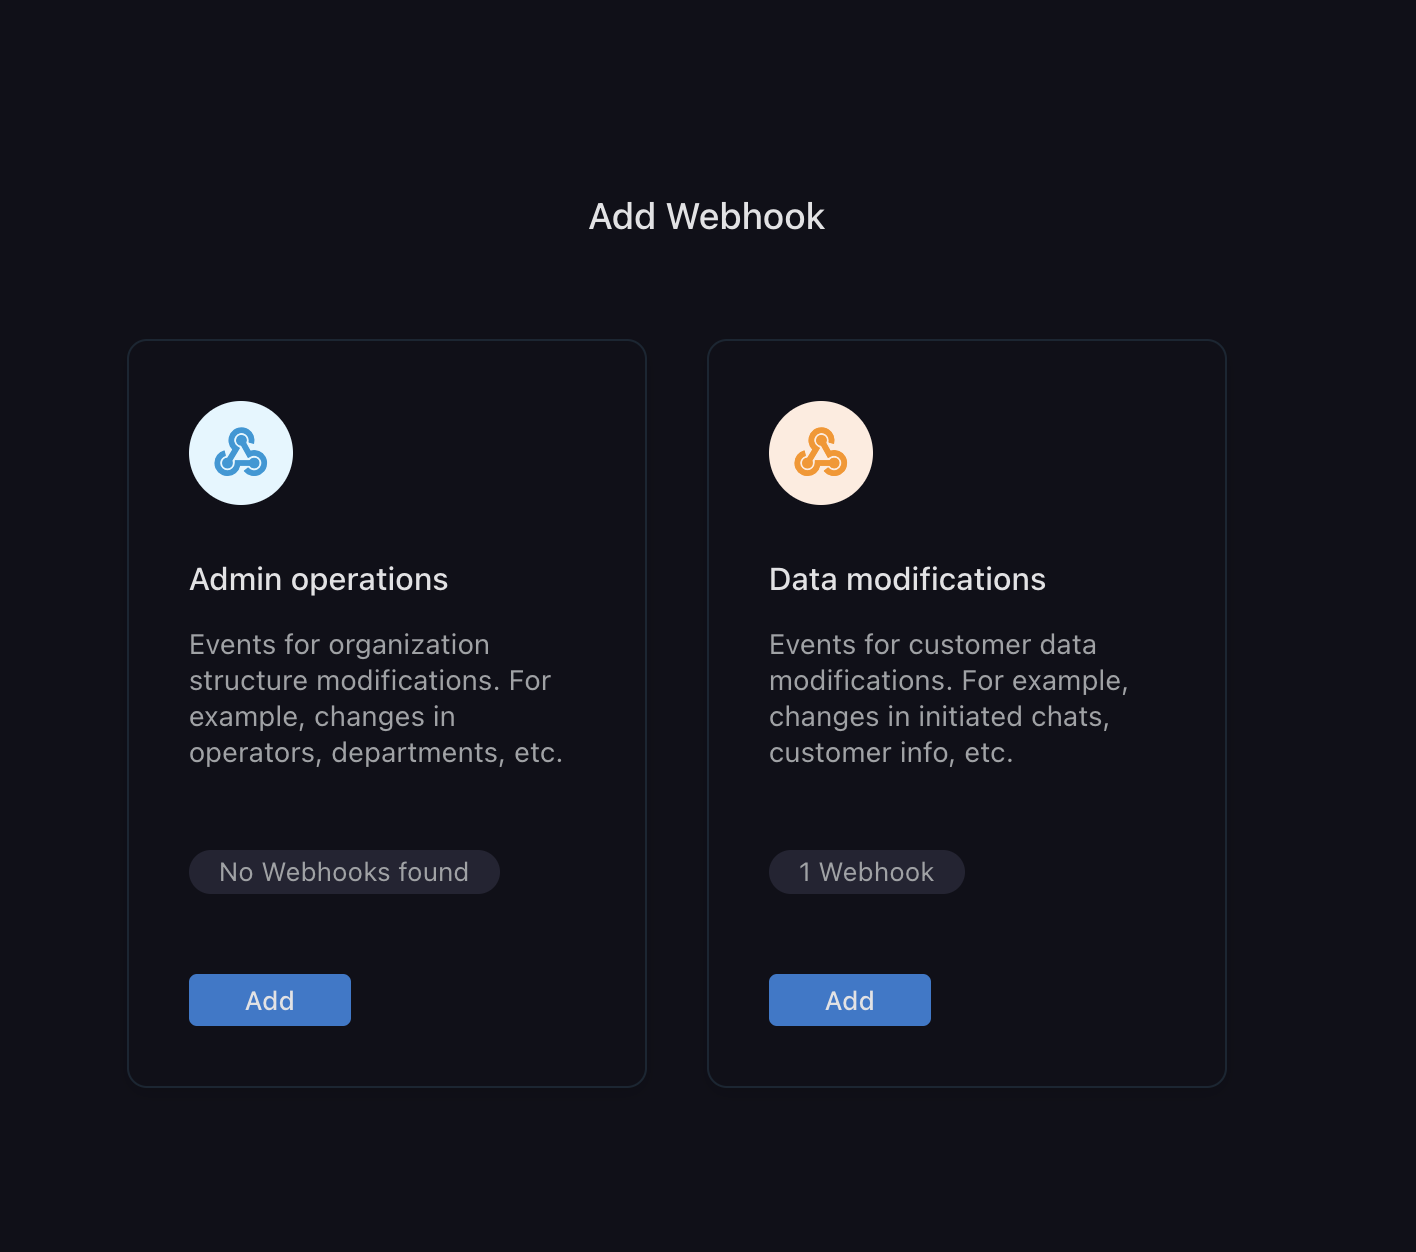Click "modifications. For example," text line
Image resolution: width=1416 pixels, height=1252 pixels.
[x=948, y=681]
